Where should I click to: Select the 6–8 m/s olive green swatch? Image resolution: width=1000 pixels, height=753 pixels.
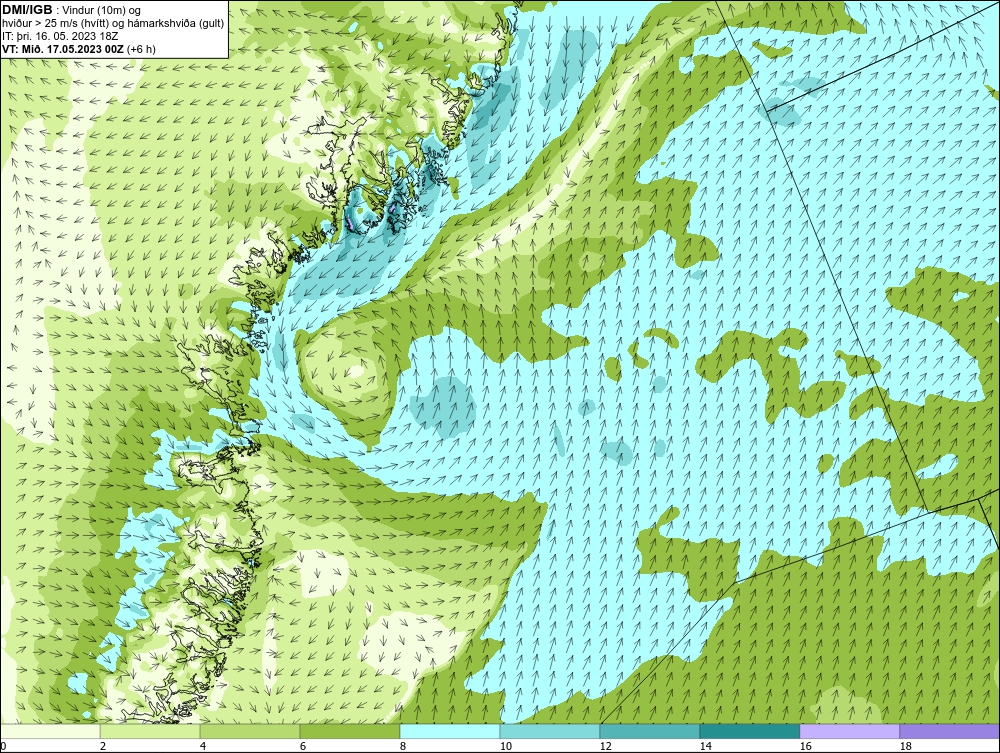pyautogui.click(x=350, y=731)
